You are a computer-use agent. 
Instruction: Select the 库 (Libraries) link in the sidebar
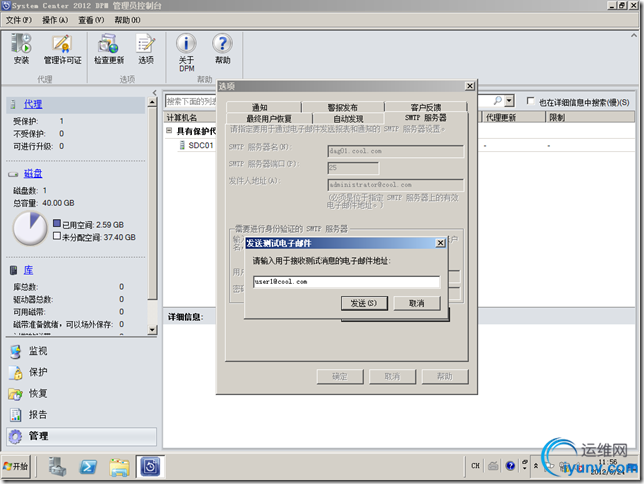point(28,270)
